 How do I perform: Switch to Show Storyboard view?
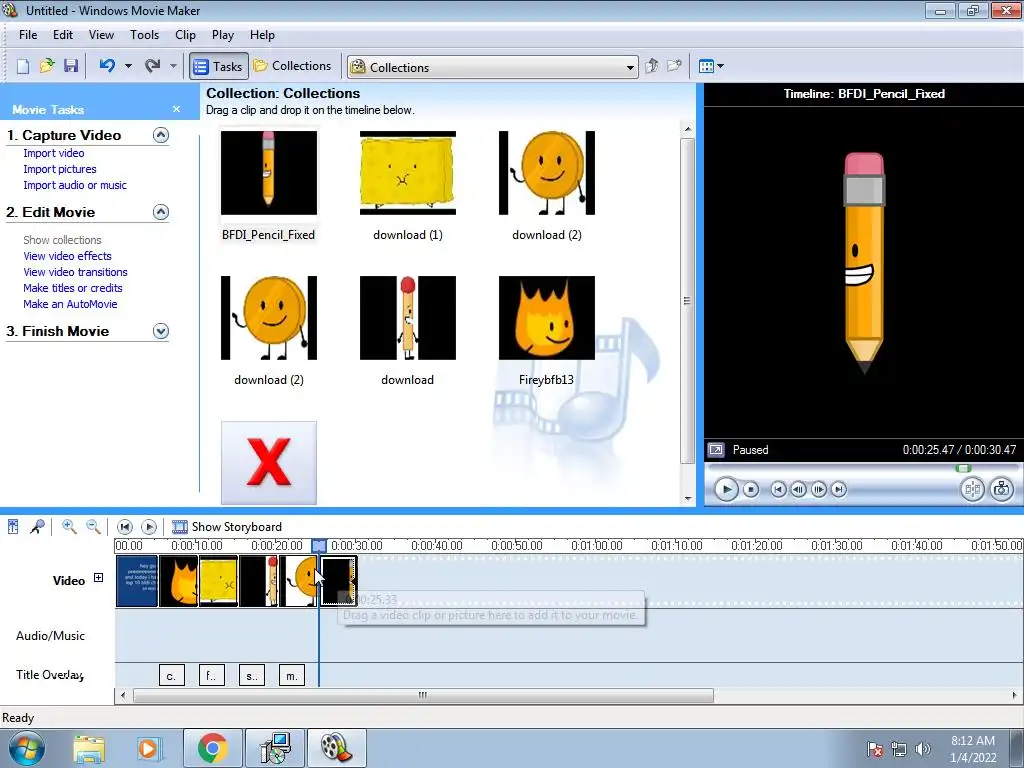(227, 526)
